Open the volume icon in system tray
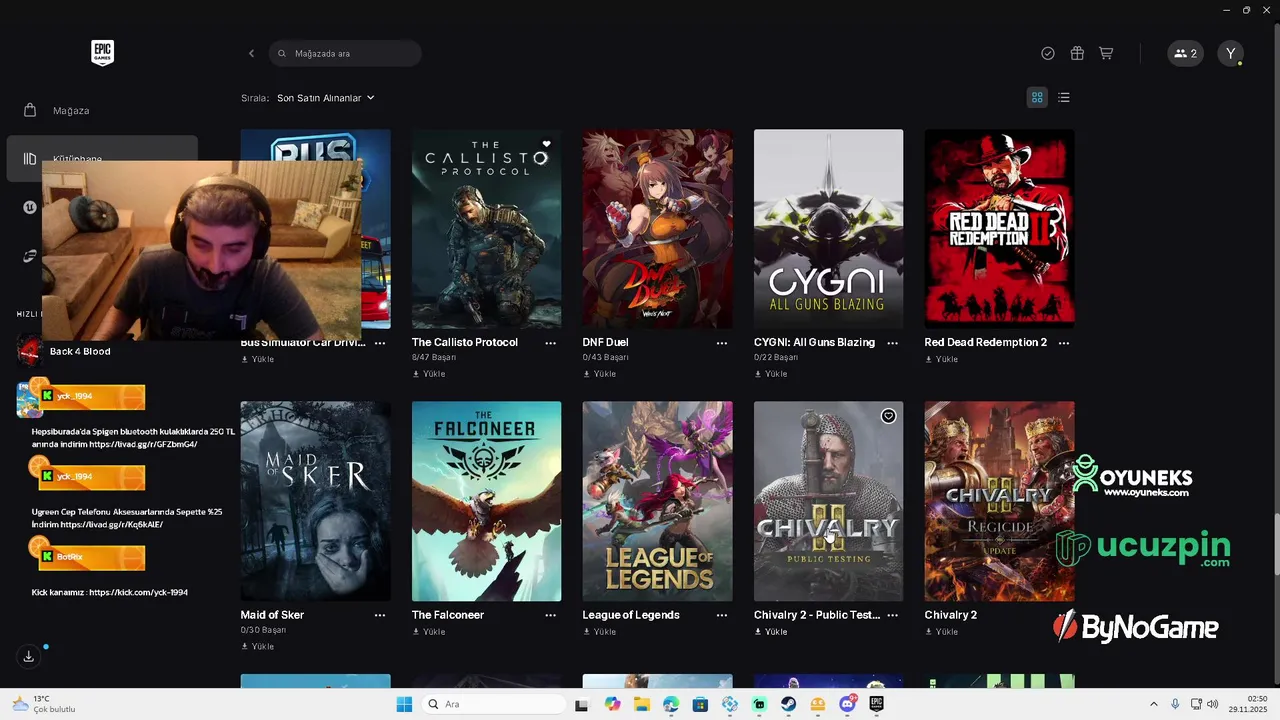This screenshot has width=1280, height=720. click(x=1213, y=704)
